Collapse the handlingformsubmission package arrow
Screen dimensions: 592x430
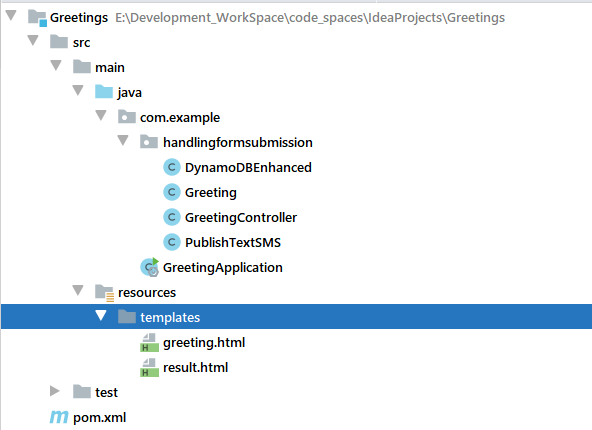tap(123, 140)
